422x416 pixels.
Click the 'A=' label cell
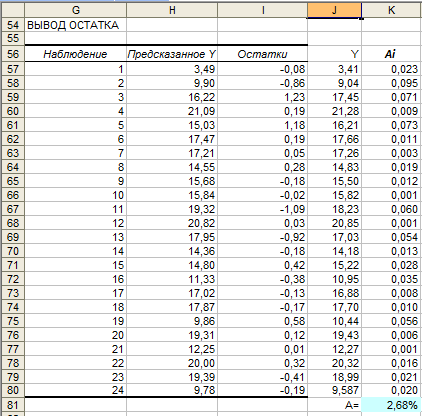tap(334, 405)
